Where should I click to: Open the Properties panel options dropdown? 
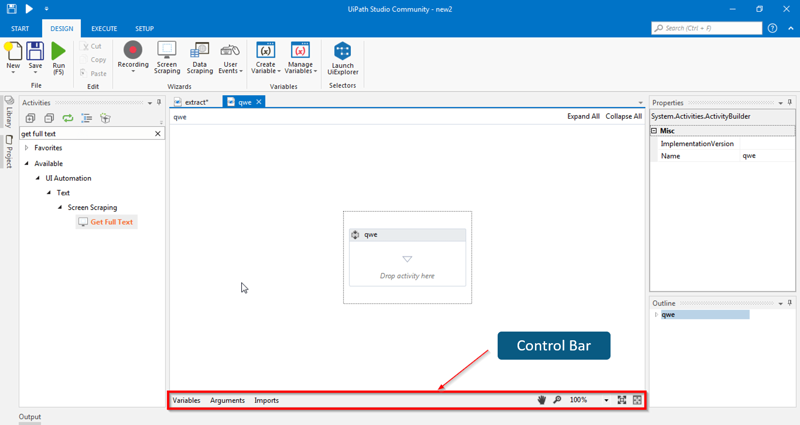pyautogui.click(x=781, y=103)
